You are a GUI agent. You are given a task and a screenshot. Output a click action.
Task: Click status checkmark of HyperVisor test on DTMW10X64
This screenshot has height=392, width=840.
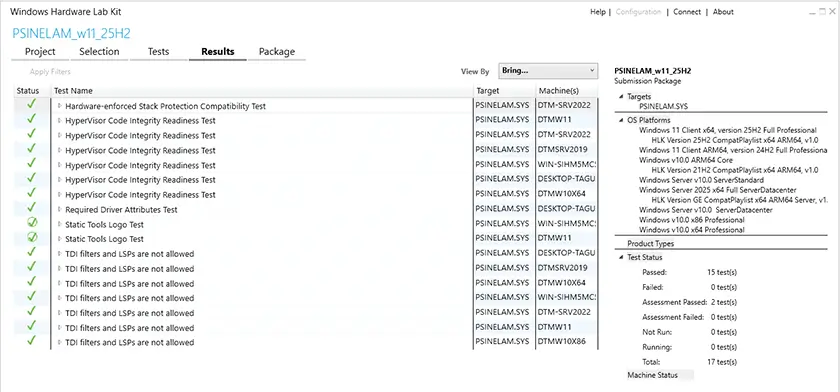31,193
